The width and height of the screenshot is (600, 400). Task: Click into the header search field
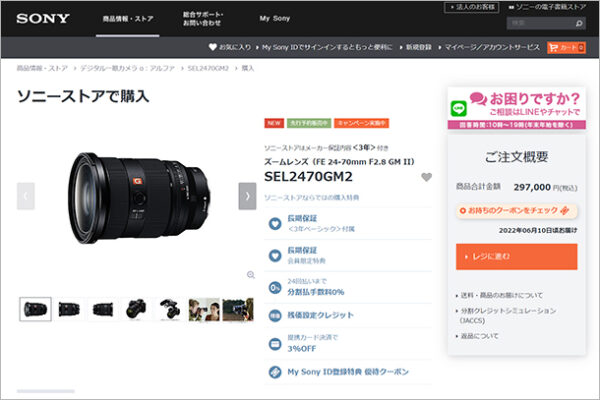point(540,23)
